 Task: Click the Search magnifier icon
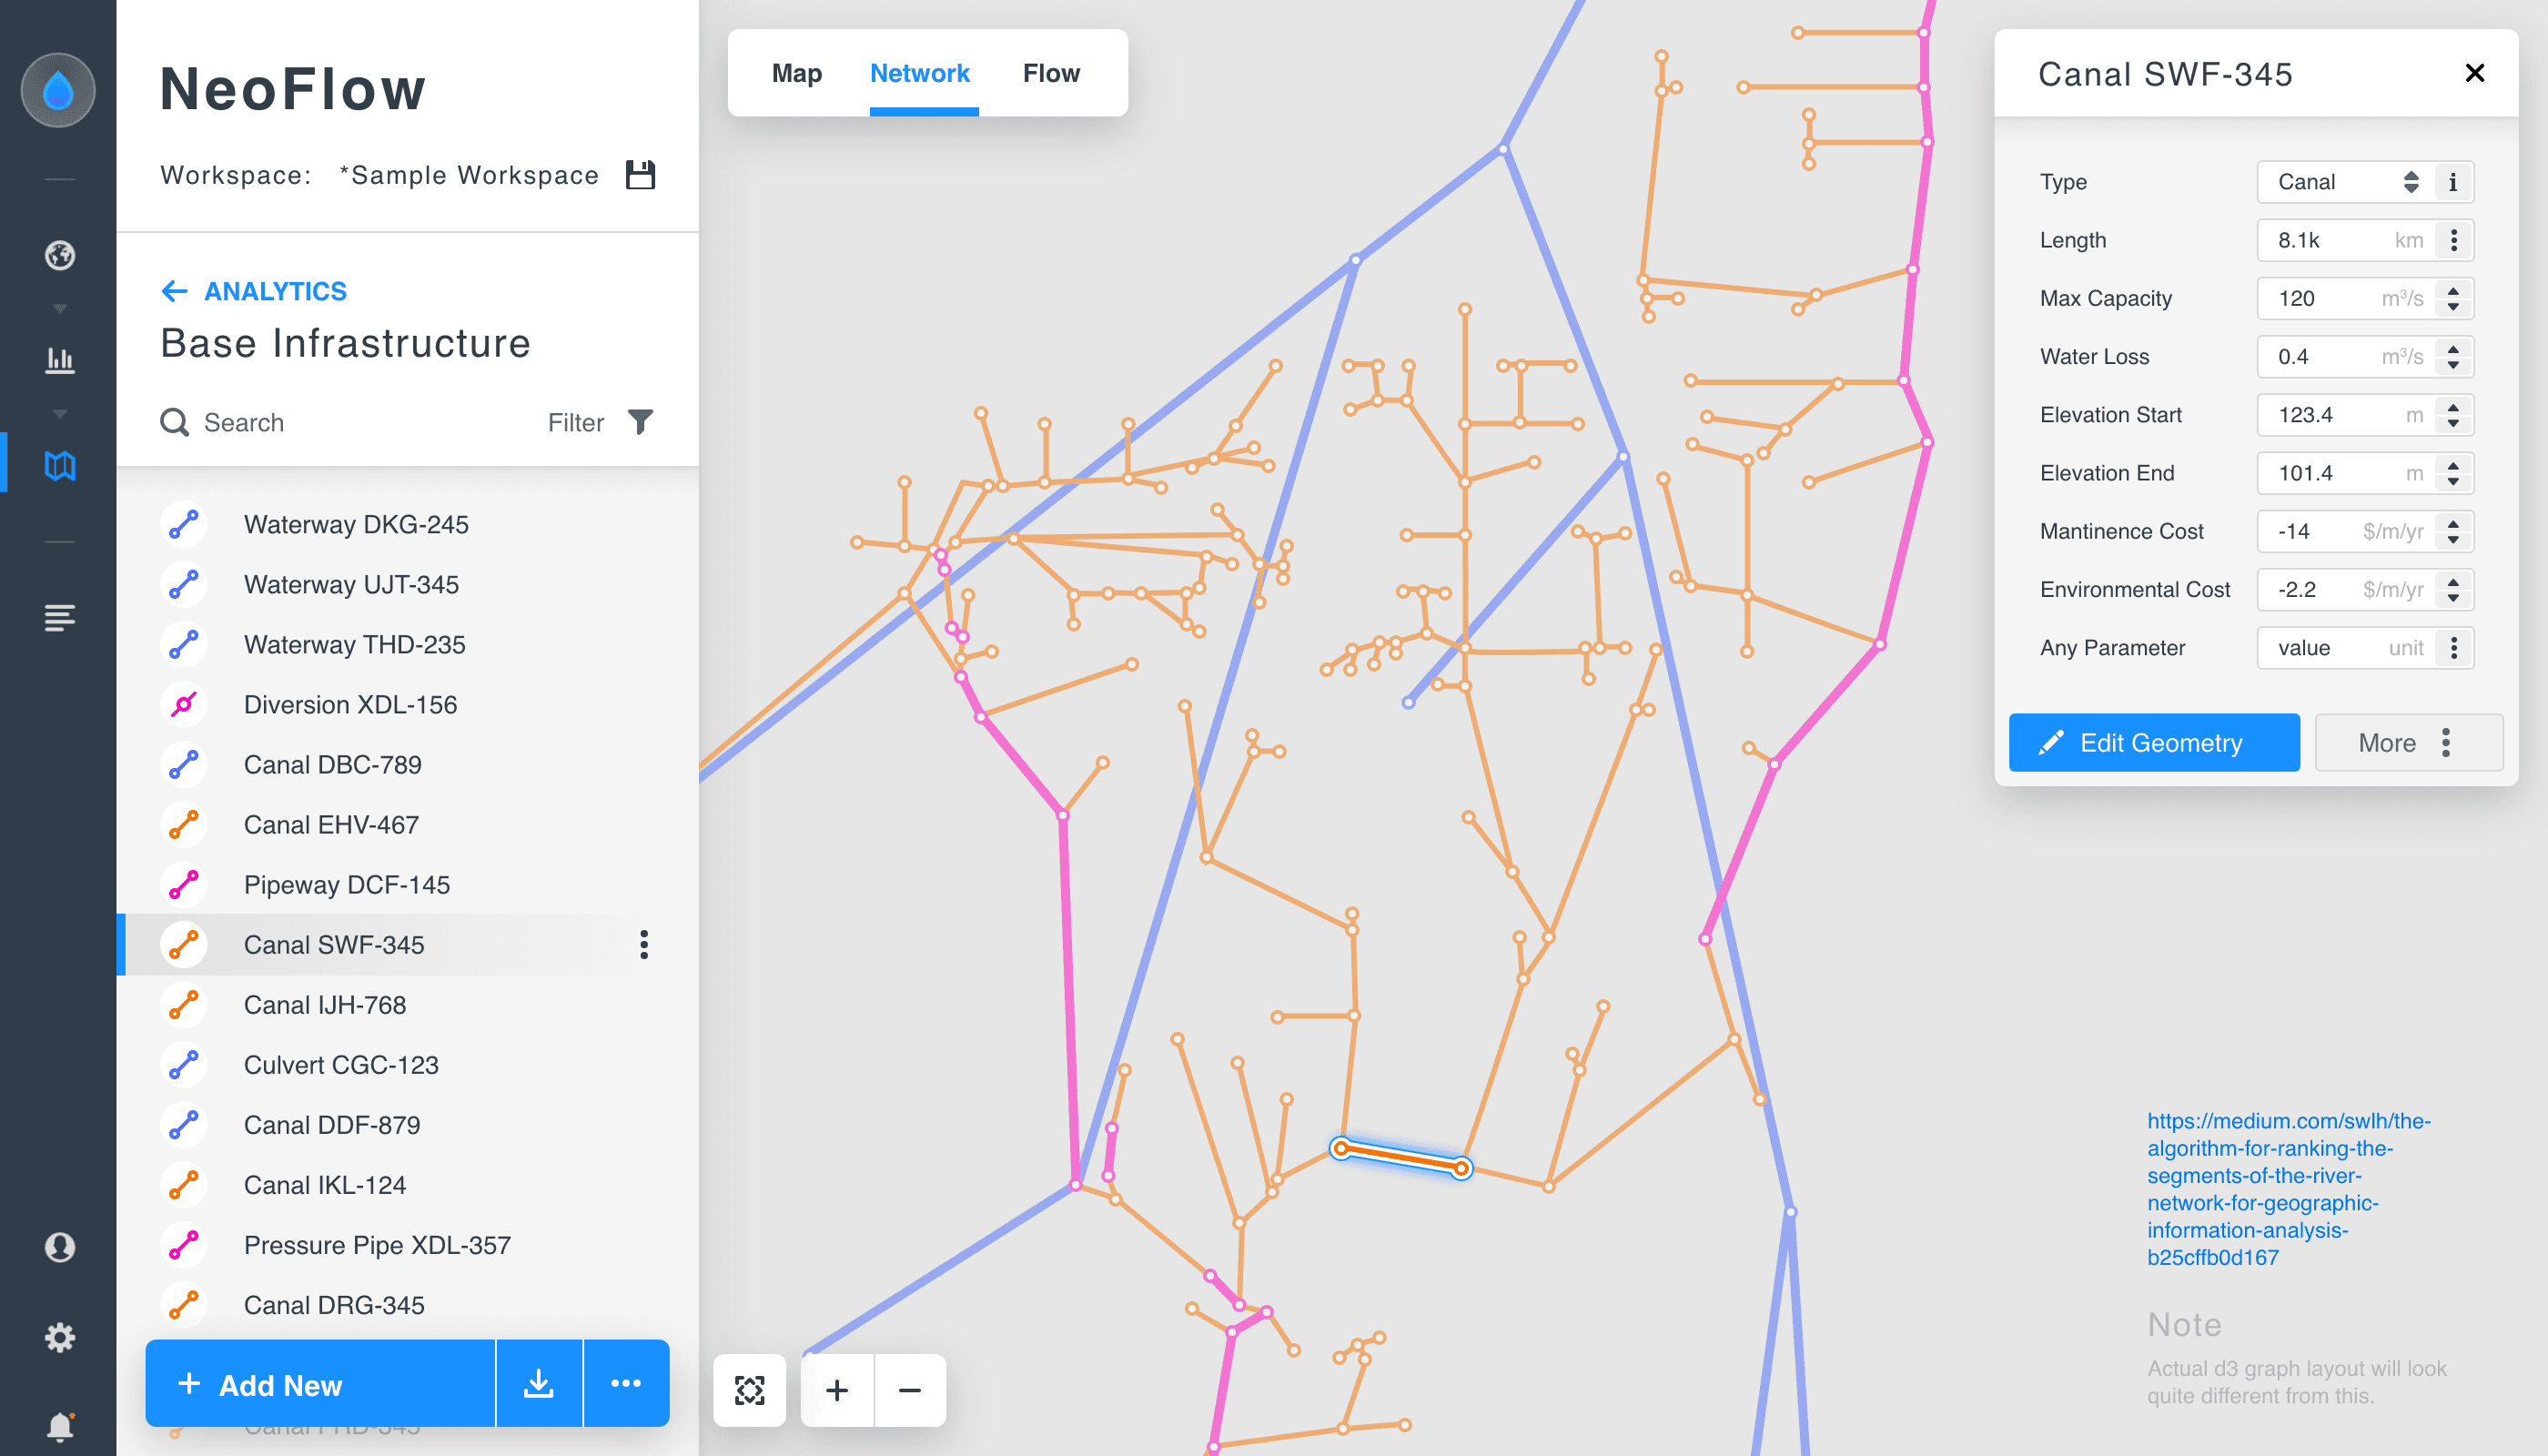tap(175, 422)
